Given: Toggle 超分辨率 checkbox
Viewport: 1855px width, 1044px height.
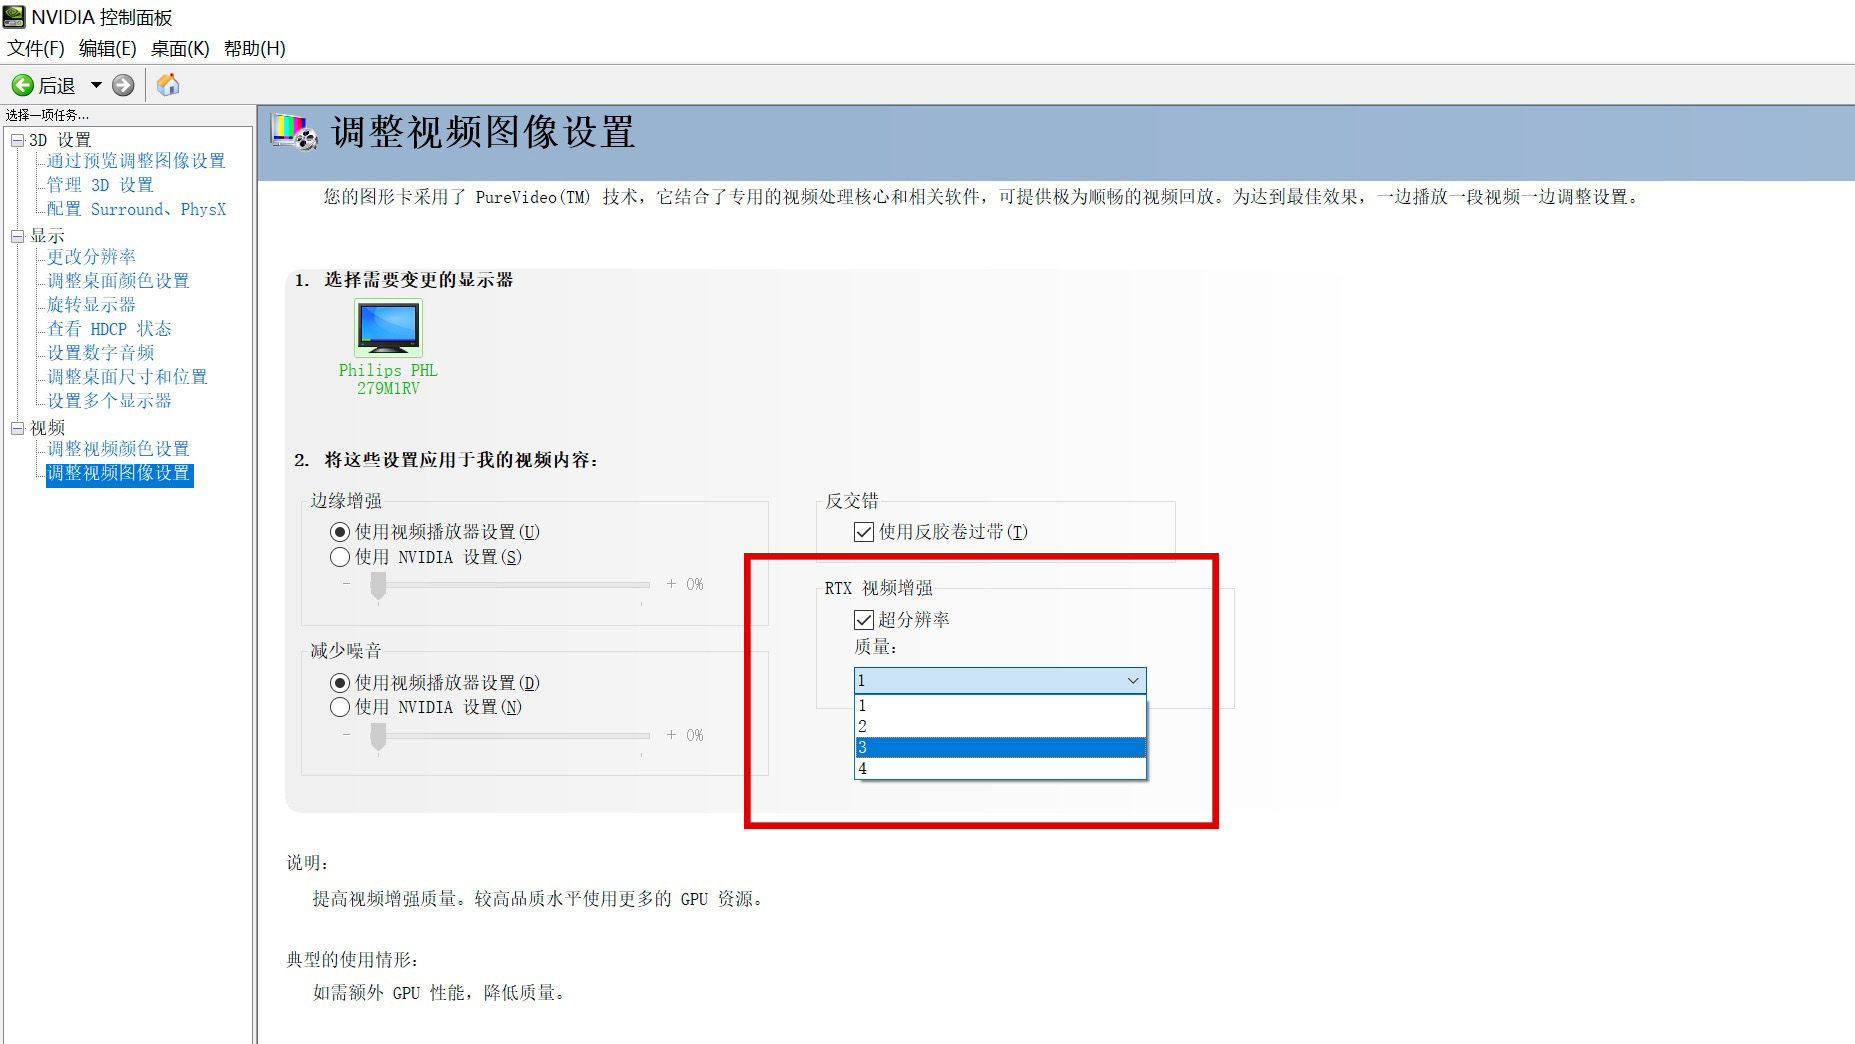Looking at the screenshot, I should (864, 620).
